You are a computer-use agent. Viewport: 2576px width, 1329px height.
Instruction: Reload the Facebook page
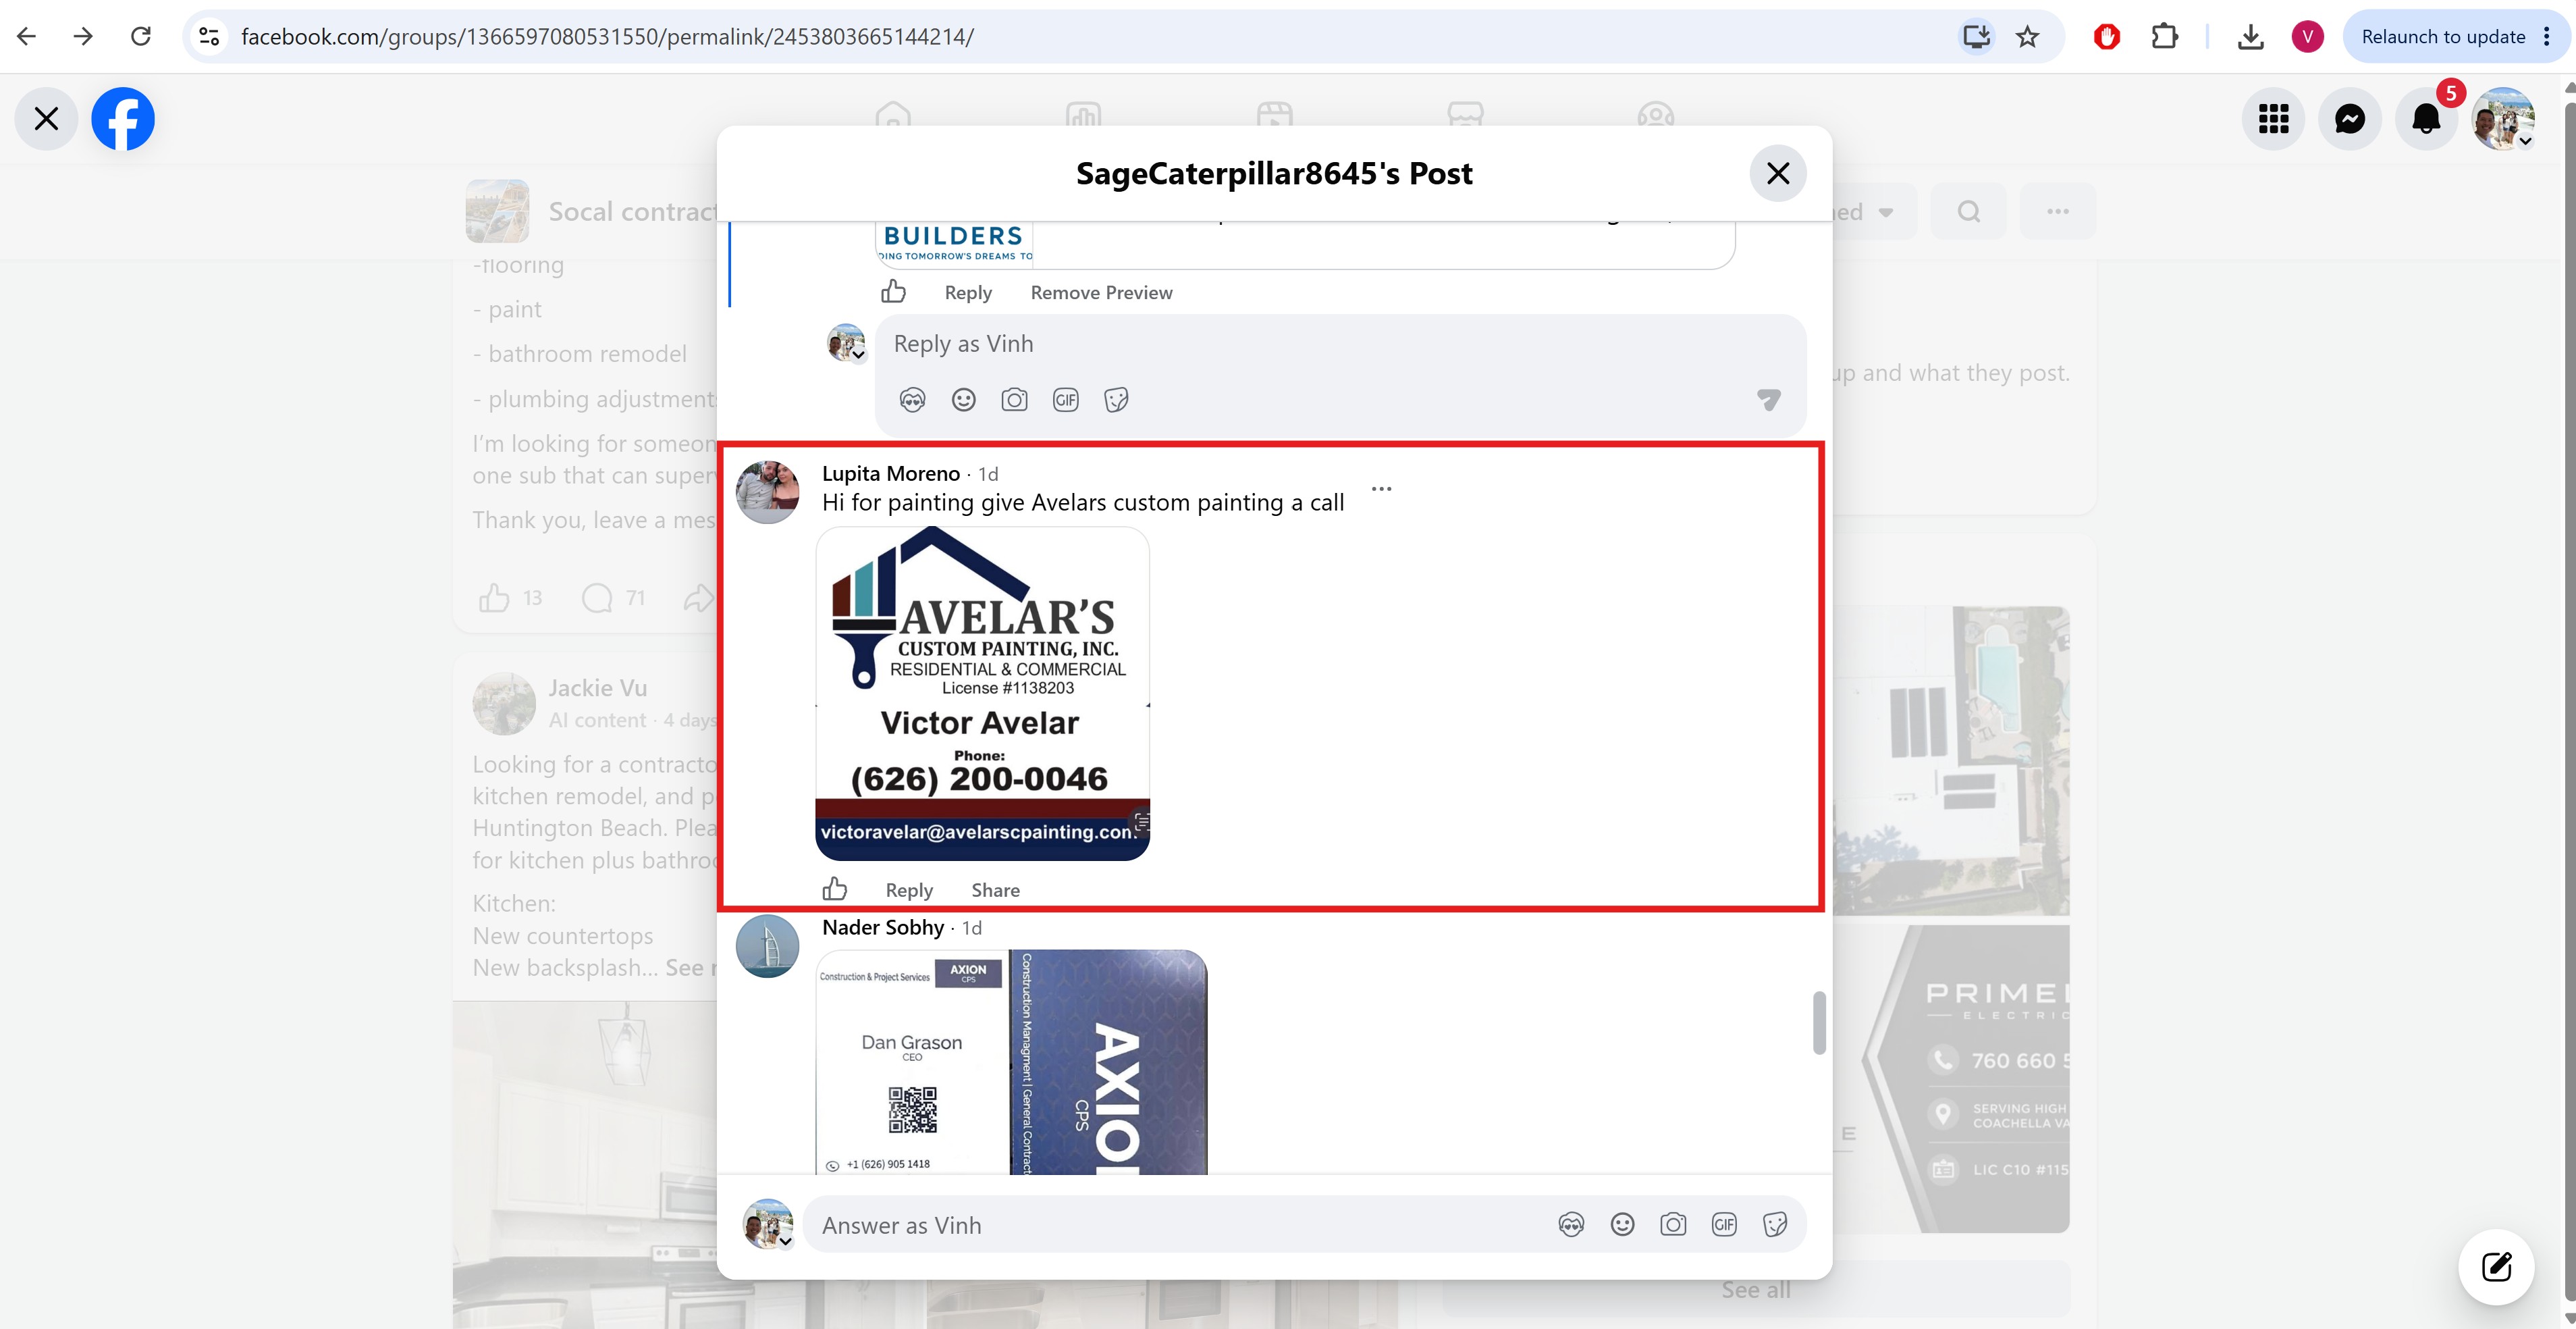141,37
